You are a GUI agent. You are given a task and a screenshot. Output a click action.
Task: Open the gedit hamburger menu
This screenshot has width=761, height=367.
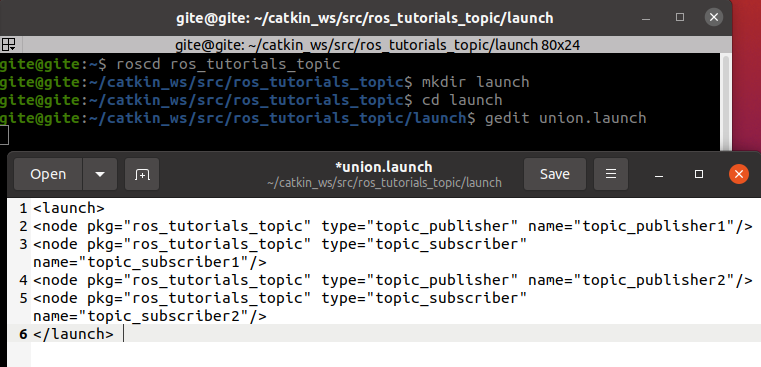point(611,174)
